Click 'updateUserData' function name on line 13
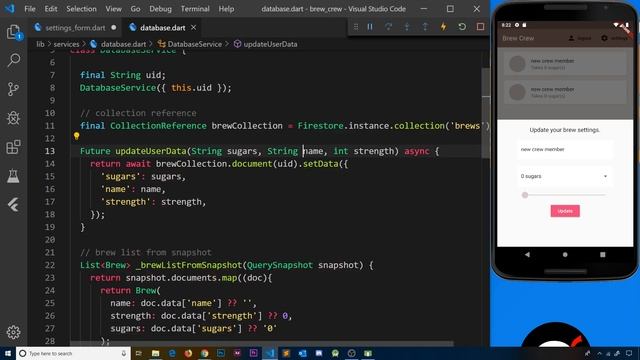 coord(151,151)
